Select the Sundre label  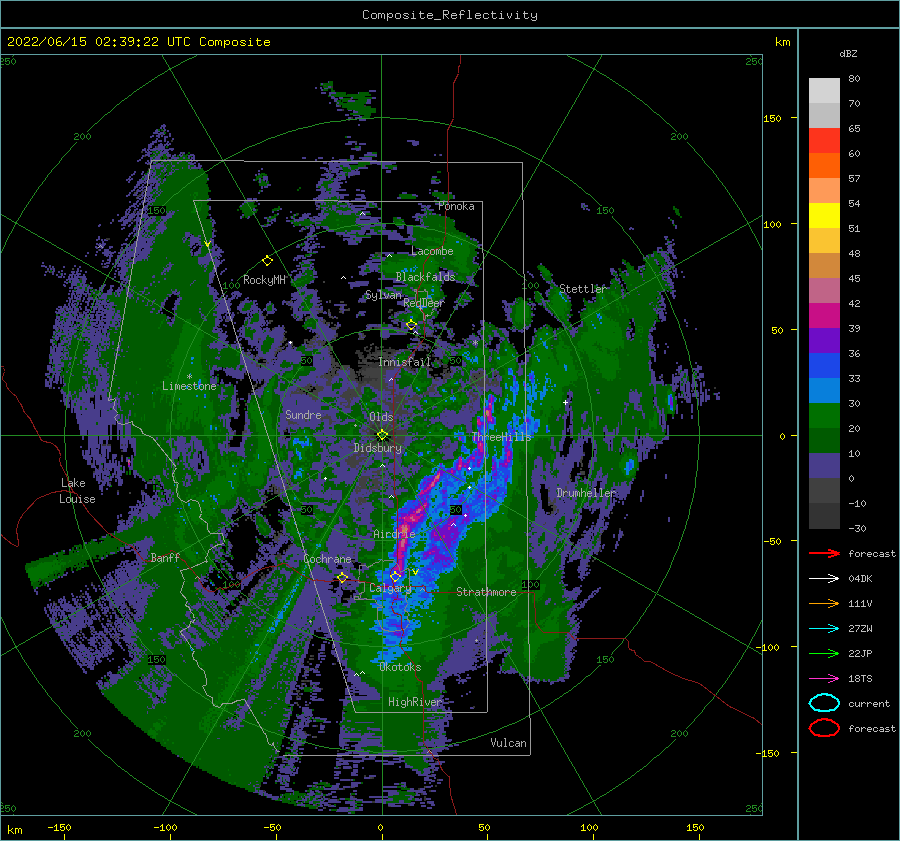(303, 414)
